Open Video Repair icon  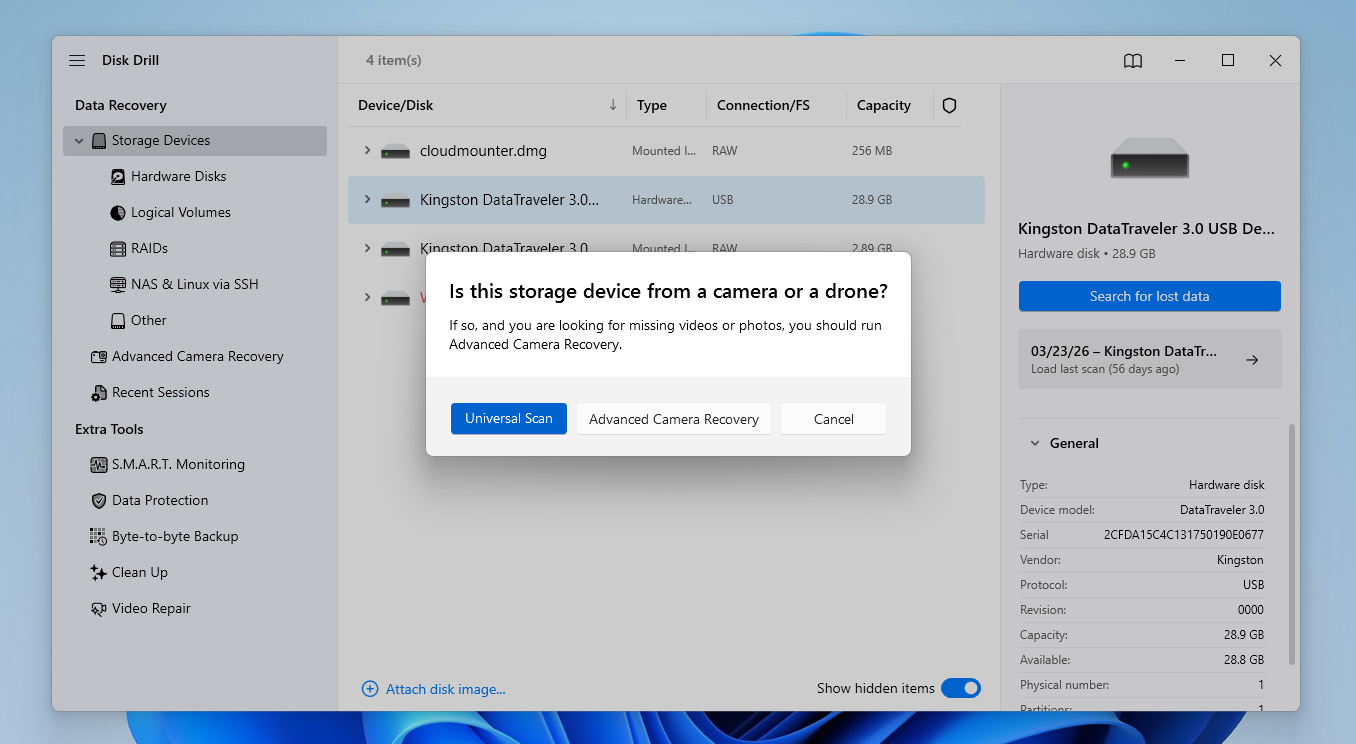[99, 609]
